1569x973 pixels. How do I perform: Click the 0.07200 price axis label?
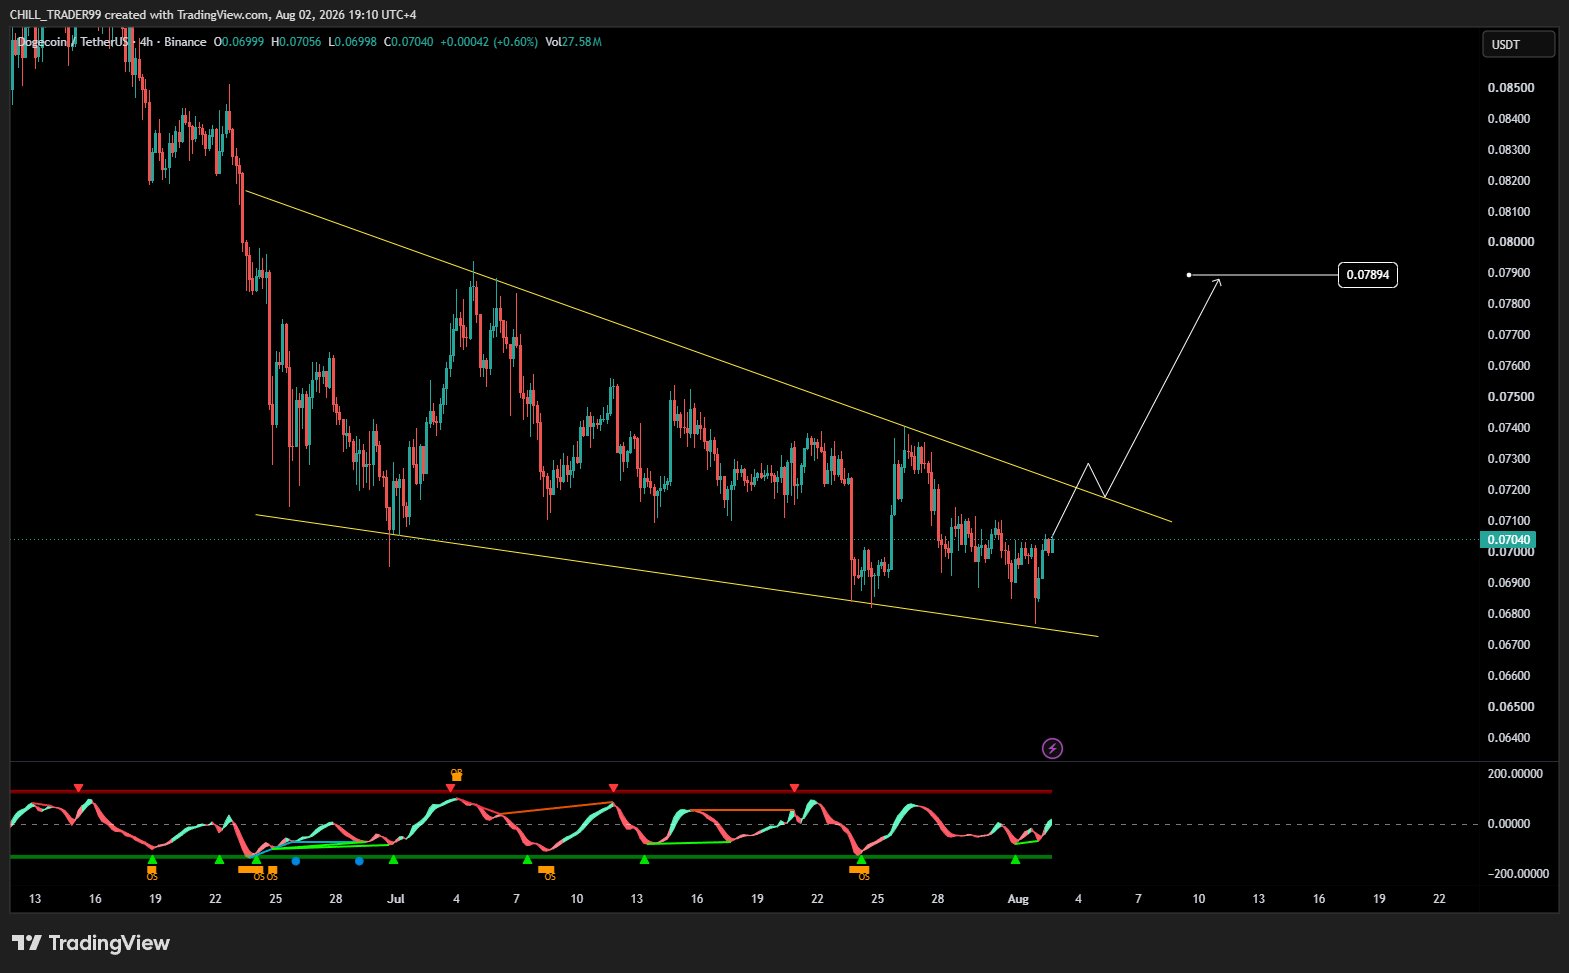1510,490
